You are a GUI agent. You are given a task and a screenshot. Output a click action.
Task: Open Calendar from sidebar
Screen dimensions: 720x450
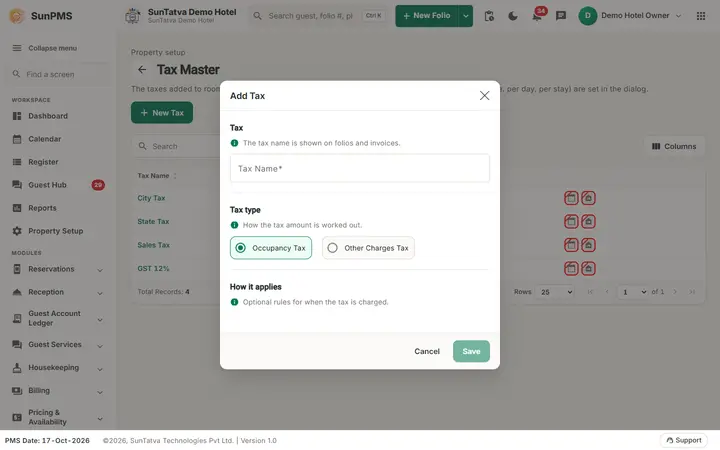click(45, 139)
